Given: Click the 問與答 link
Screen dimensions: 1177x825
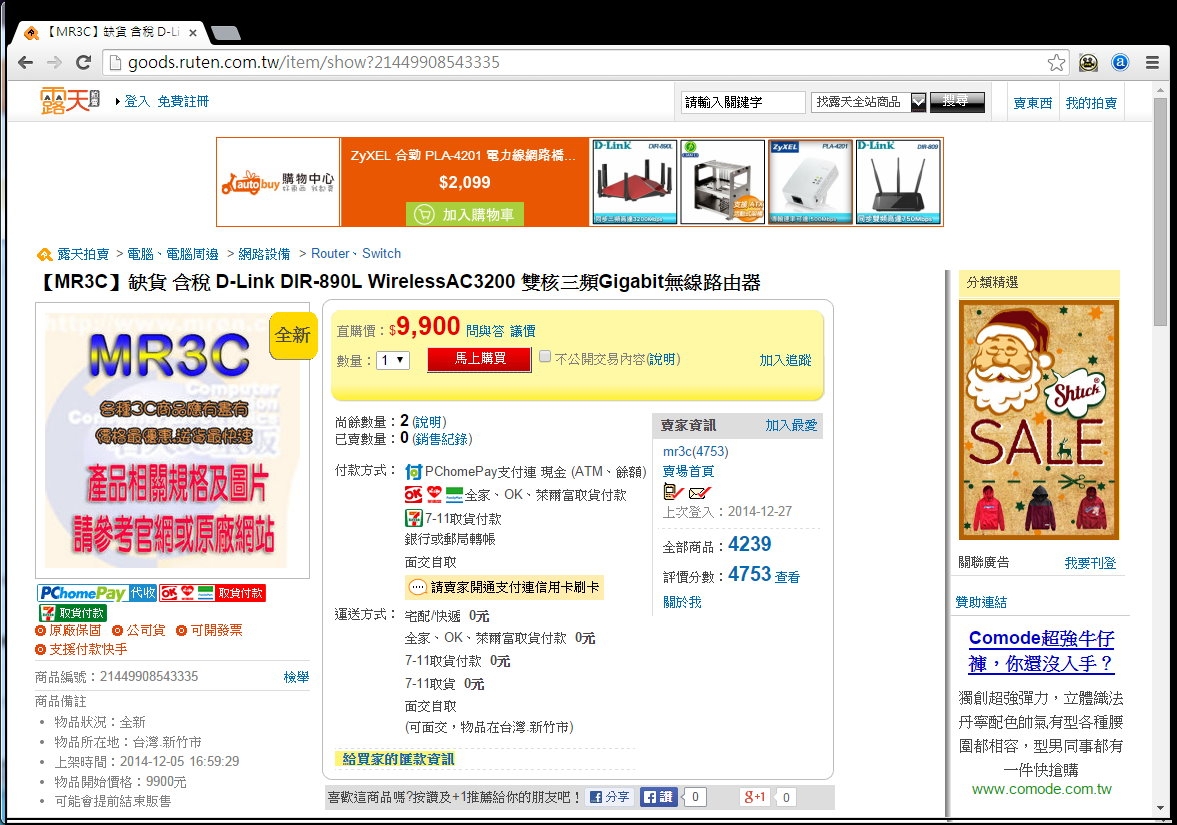Looking at the screenshot, I should pos(485,331).
